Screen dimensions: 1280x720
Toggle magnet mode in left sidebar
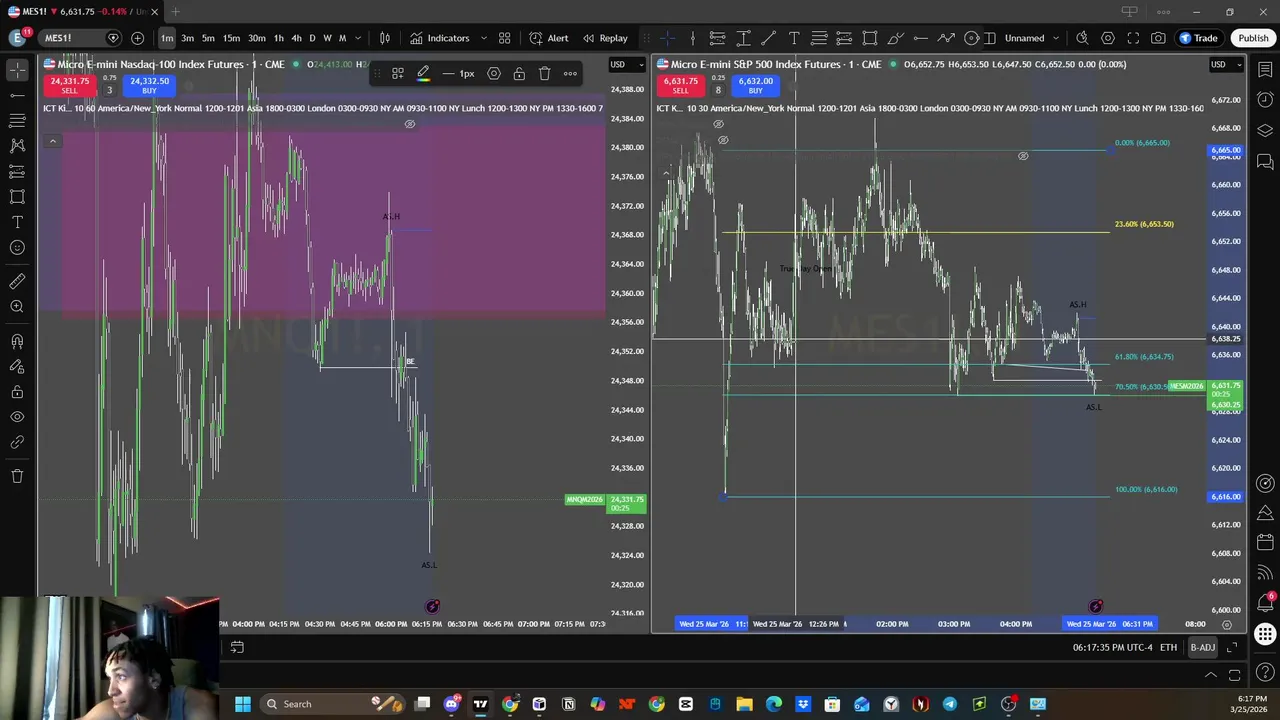click(x=17, y=341)
